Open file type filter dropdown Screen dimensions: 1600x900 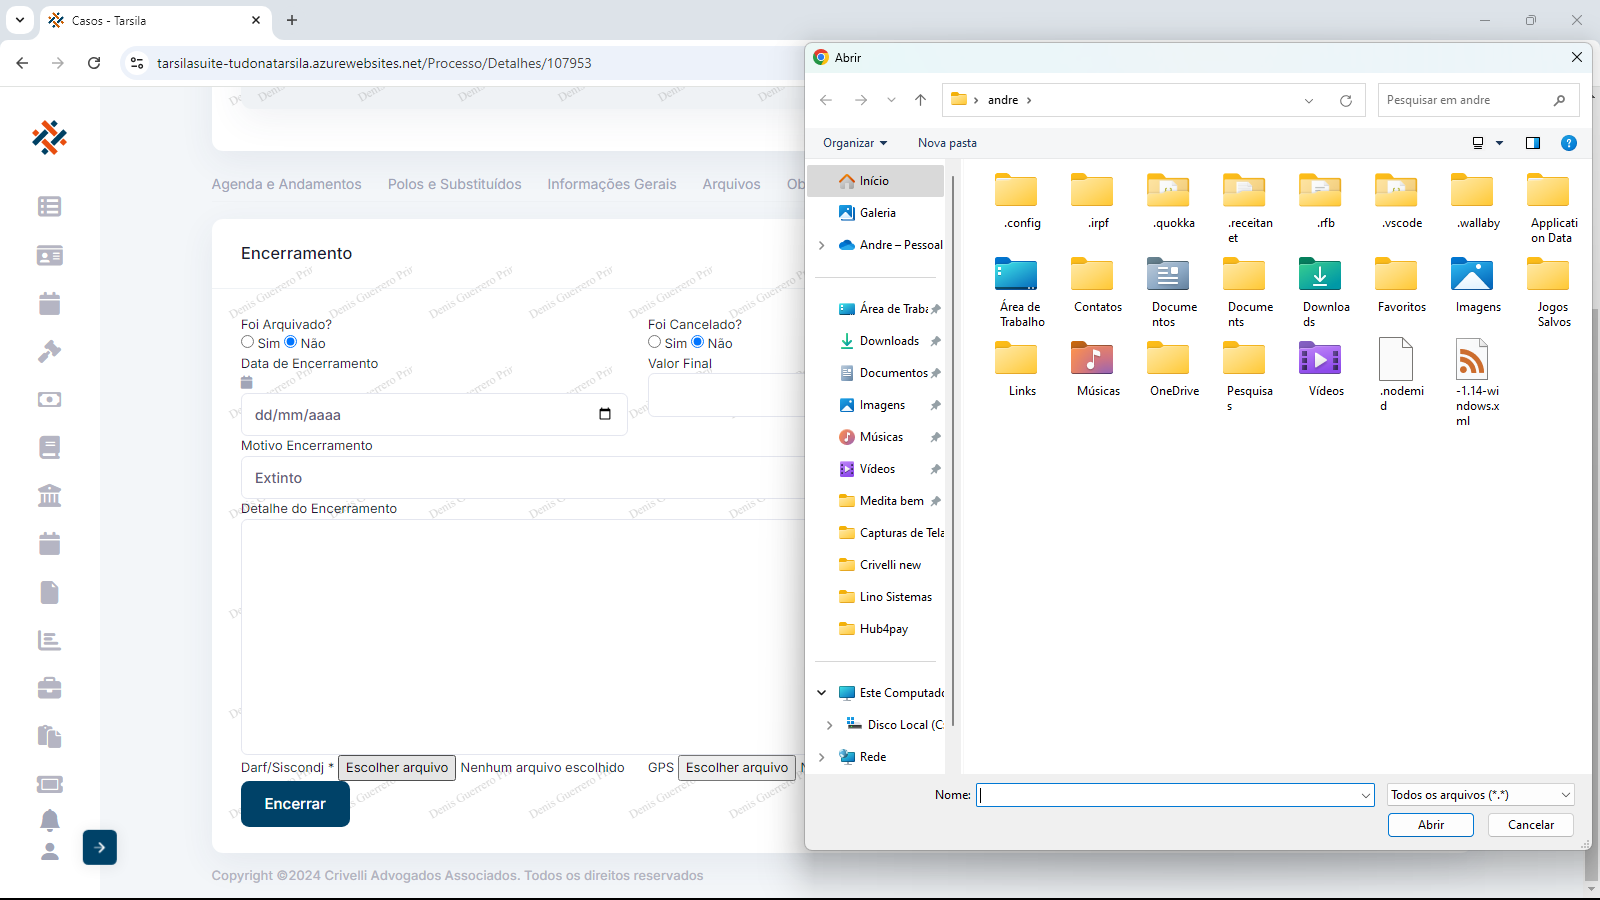pos(1480,795)
